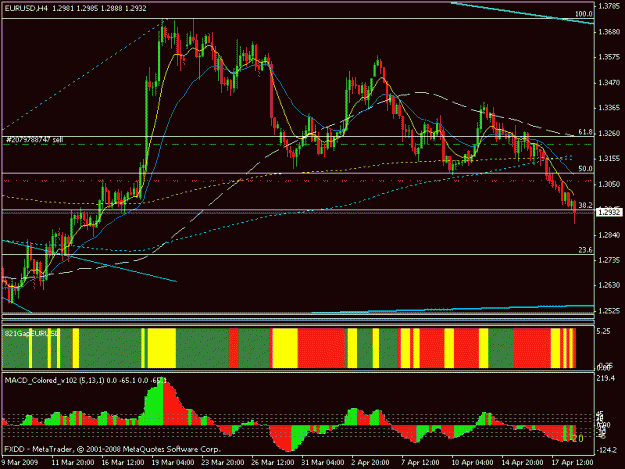Click price axis value 1.2840
Image resolution: width=625 pixels, height=469 pixels.
tap(609, 235)
